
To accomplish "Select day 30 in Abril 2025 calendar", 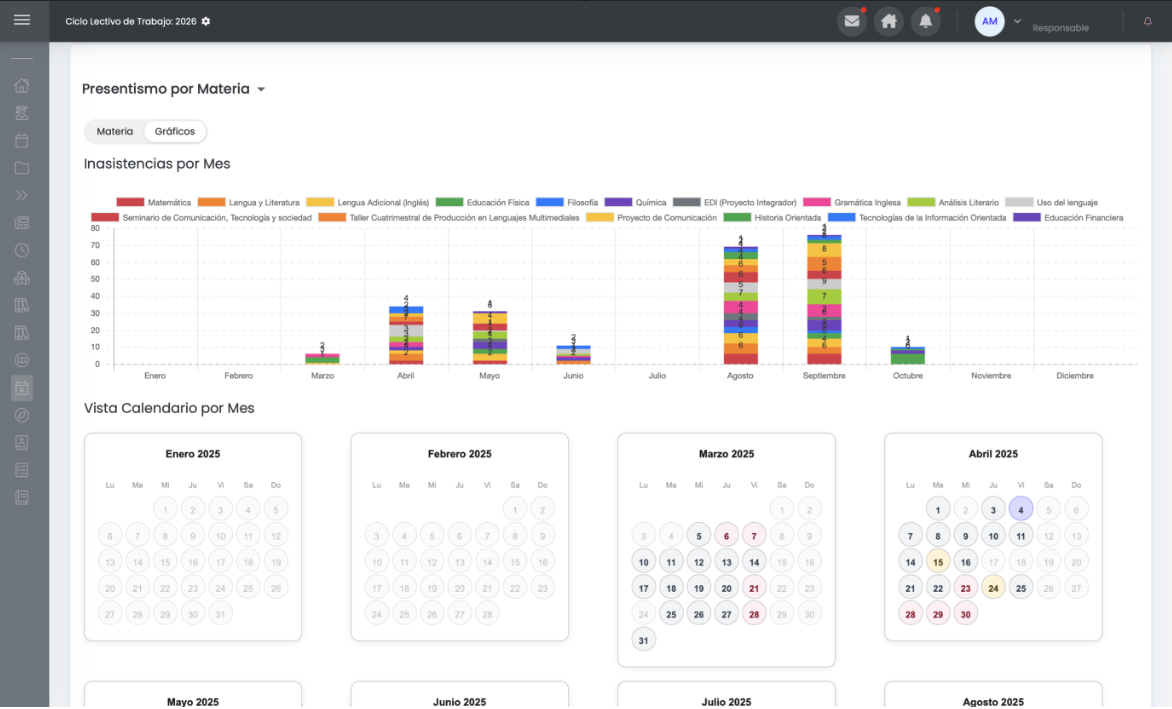I will pyautogui.click(x=965, y=614).
